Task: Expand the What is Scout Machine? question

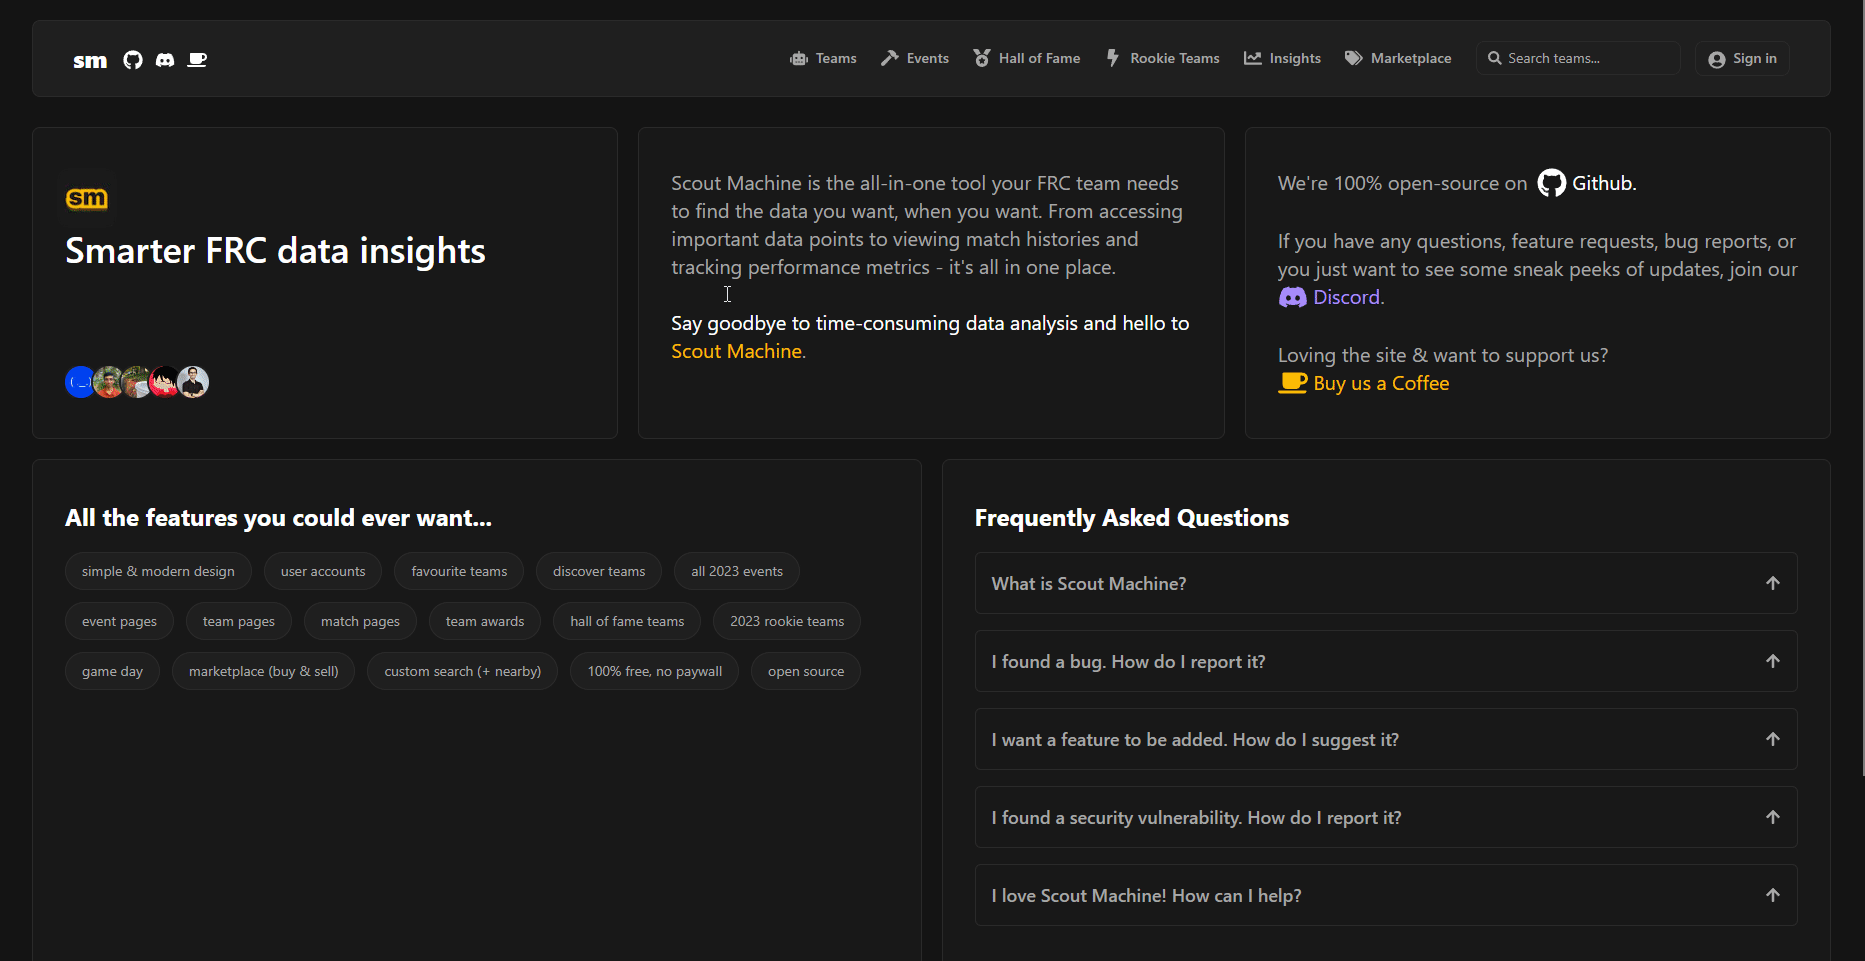Action: tap(1386, 583)
